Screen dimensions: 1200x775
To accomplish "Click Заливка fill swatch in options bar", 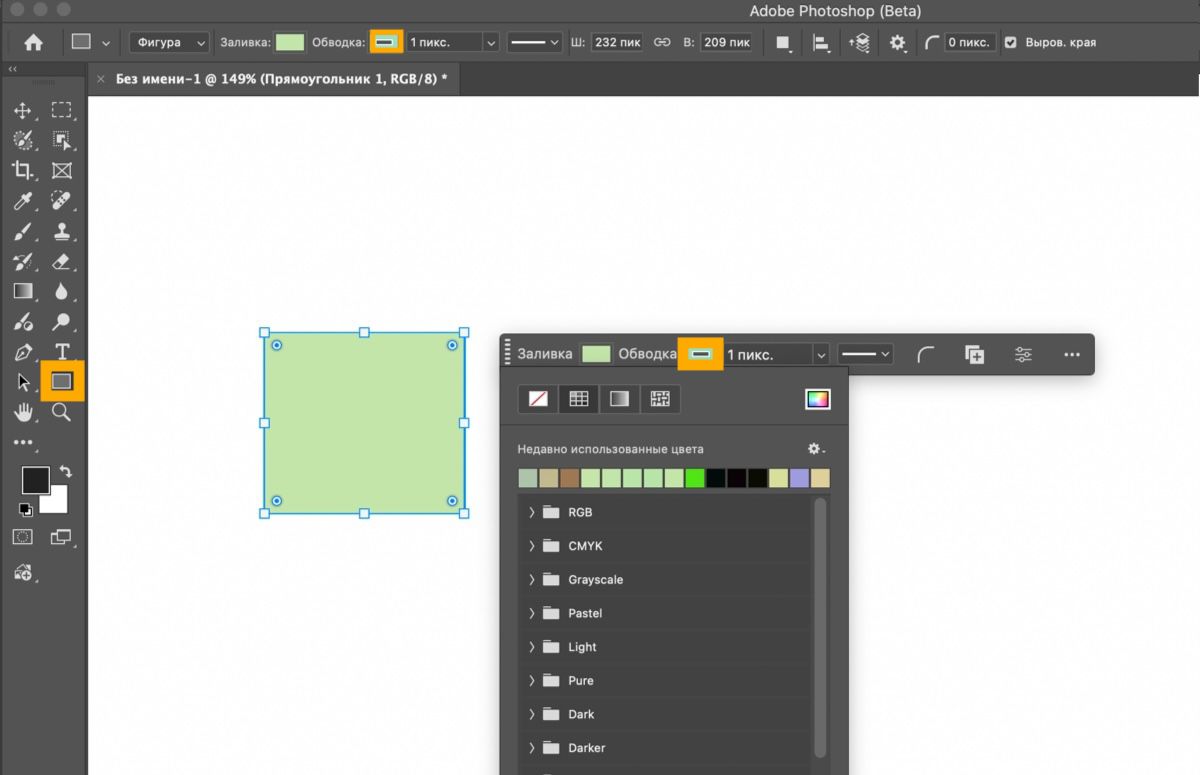I will pyautogui.click(x=290, y=42).
